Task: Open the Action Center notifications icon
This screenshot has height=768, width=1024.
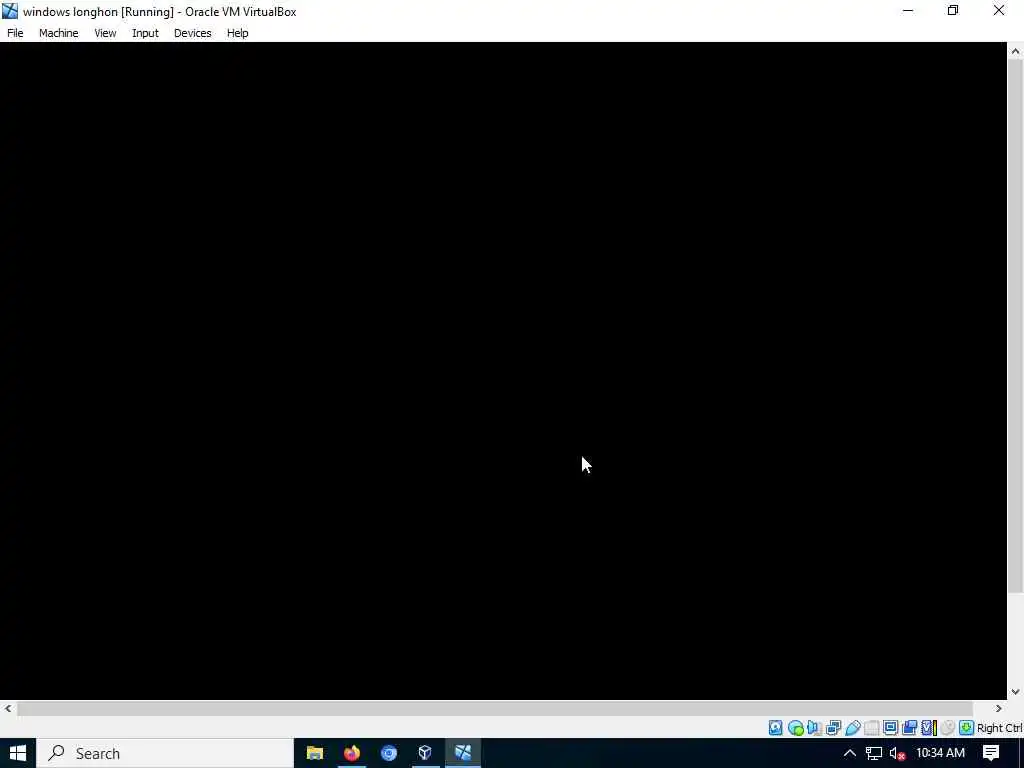Action: pos(991,753)
